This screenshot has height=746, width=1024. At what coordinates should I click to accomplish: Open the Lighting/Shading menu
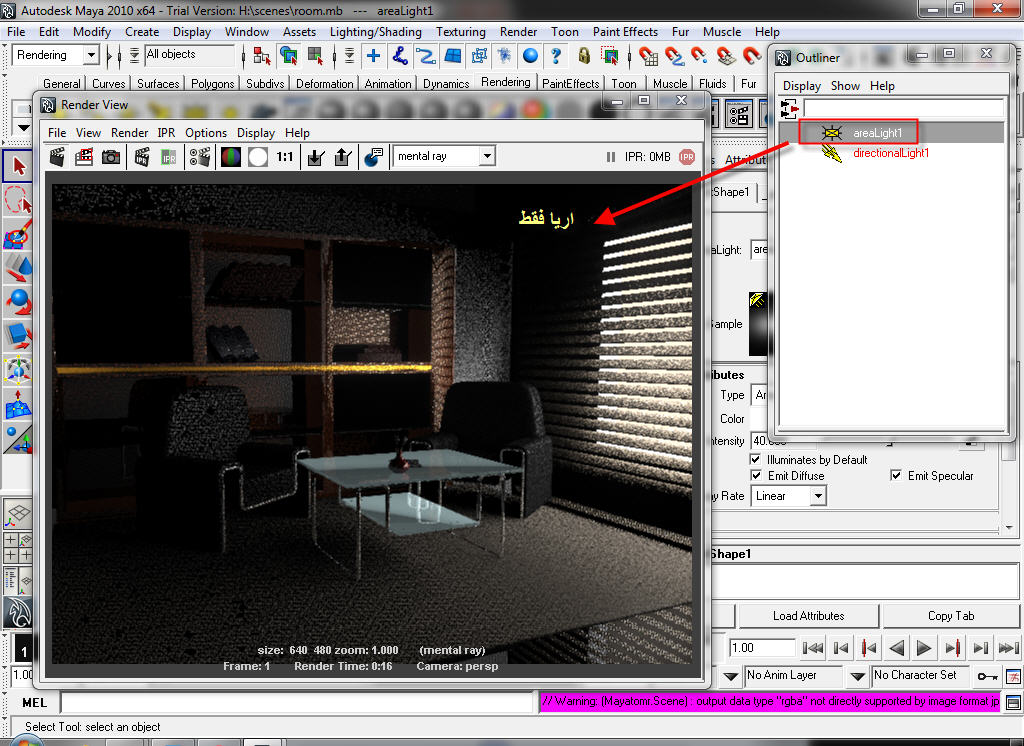376,31
